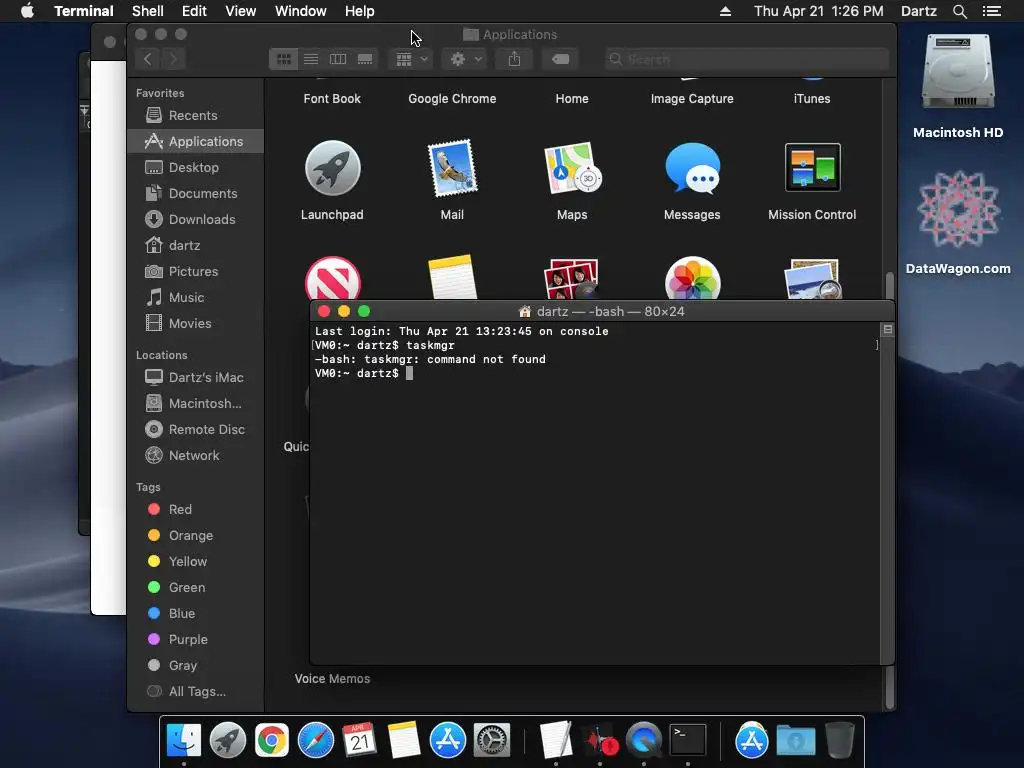Select Recents in the Finder sidebar
Image resolution: width=1024 pixels, height=768 pixels.
pyautogui.click(x=195, y=115)
